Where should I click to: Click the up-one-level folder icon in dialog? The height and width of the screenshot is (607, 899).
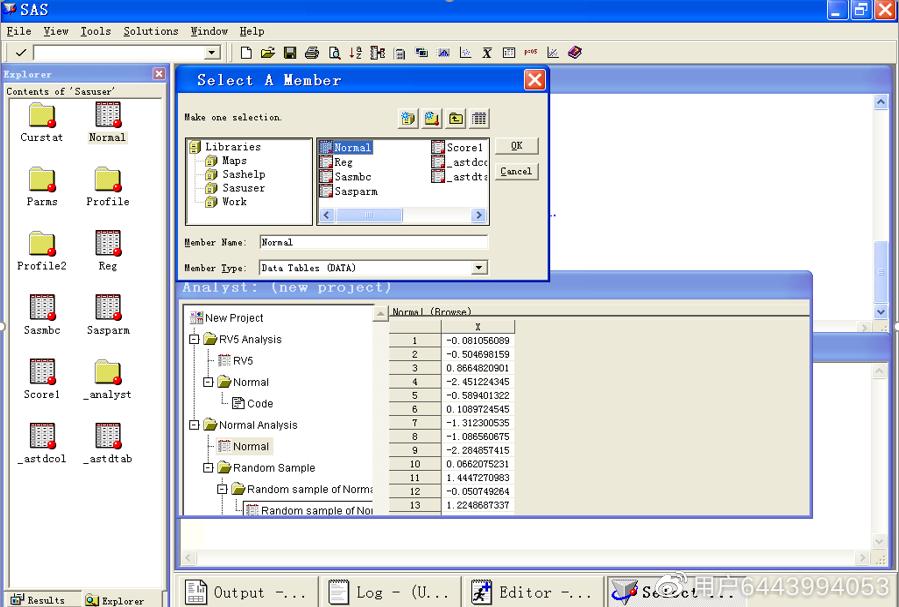pyautogui.click(x=456, y=119)
